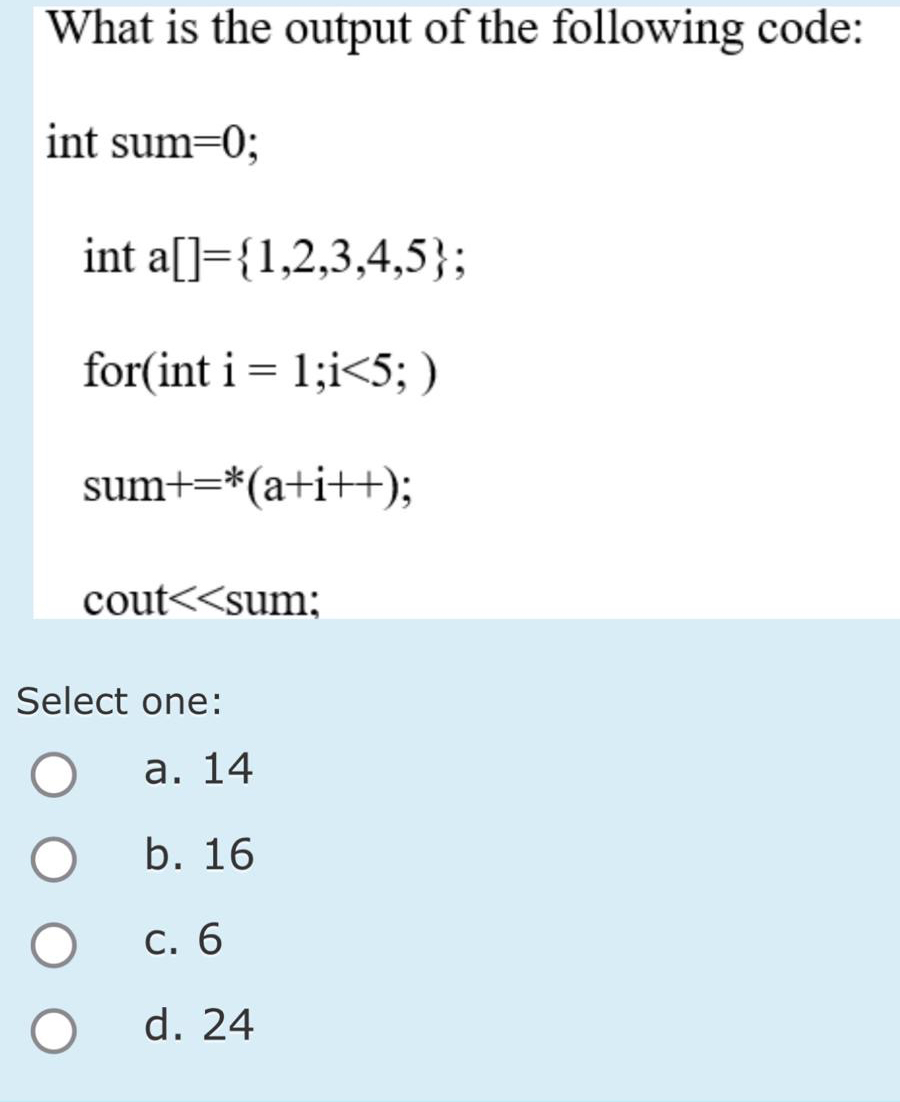Click the option label "a. 14"

pos(198,769)
